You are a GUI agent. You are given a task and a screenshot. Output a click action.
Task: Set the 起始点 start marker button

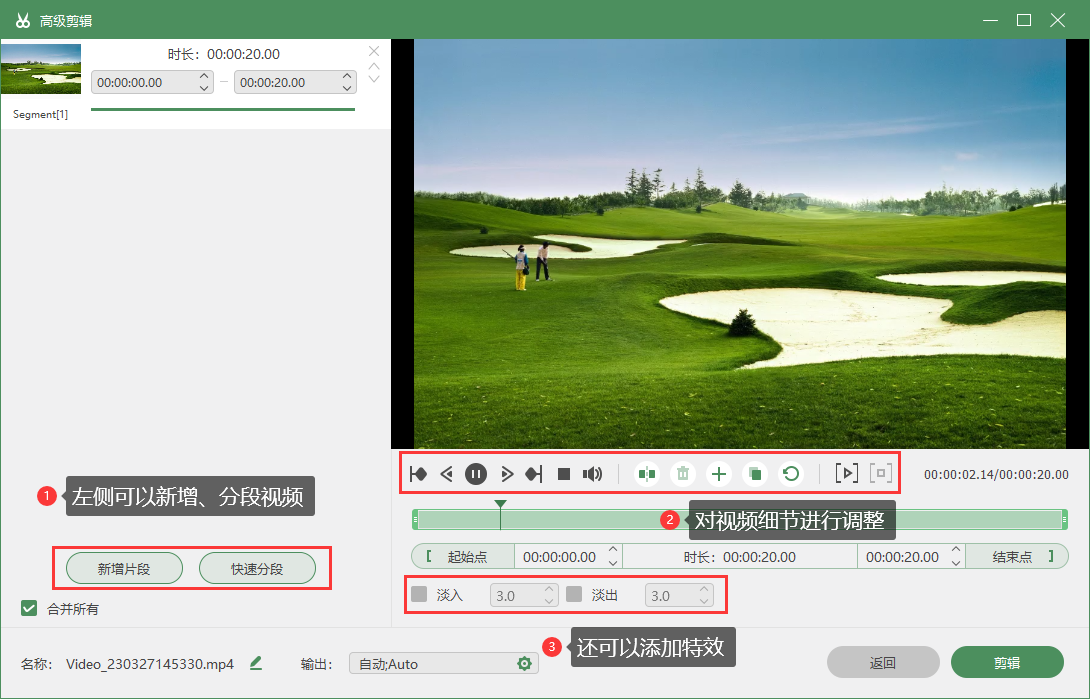(x=463, y=557)
